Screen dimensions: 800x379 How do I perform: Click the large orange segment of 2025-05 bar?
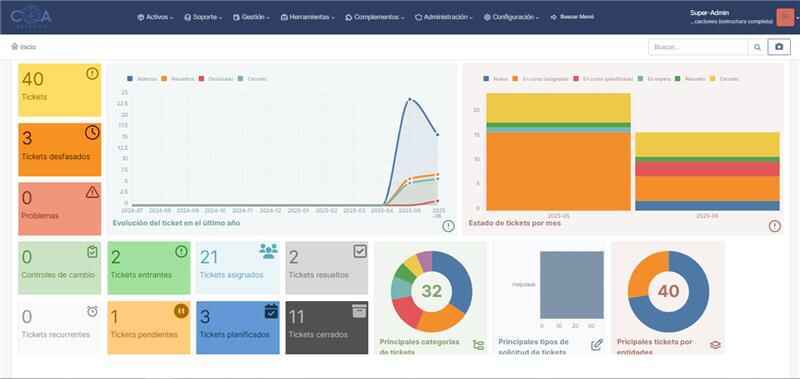pos(558,171)
